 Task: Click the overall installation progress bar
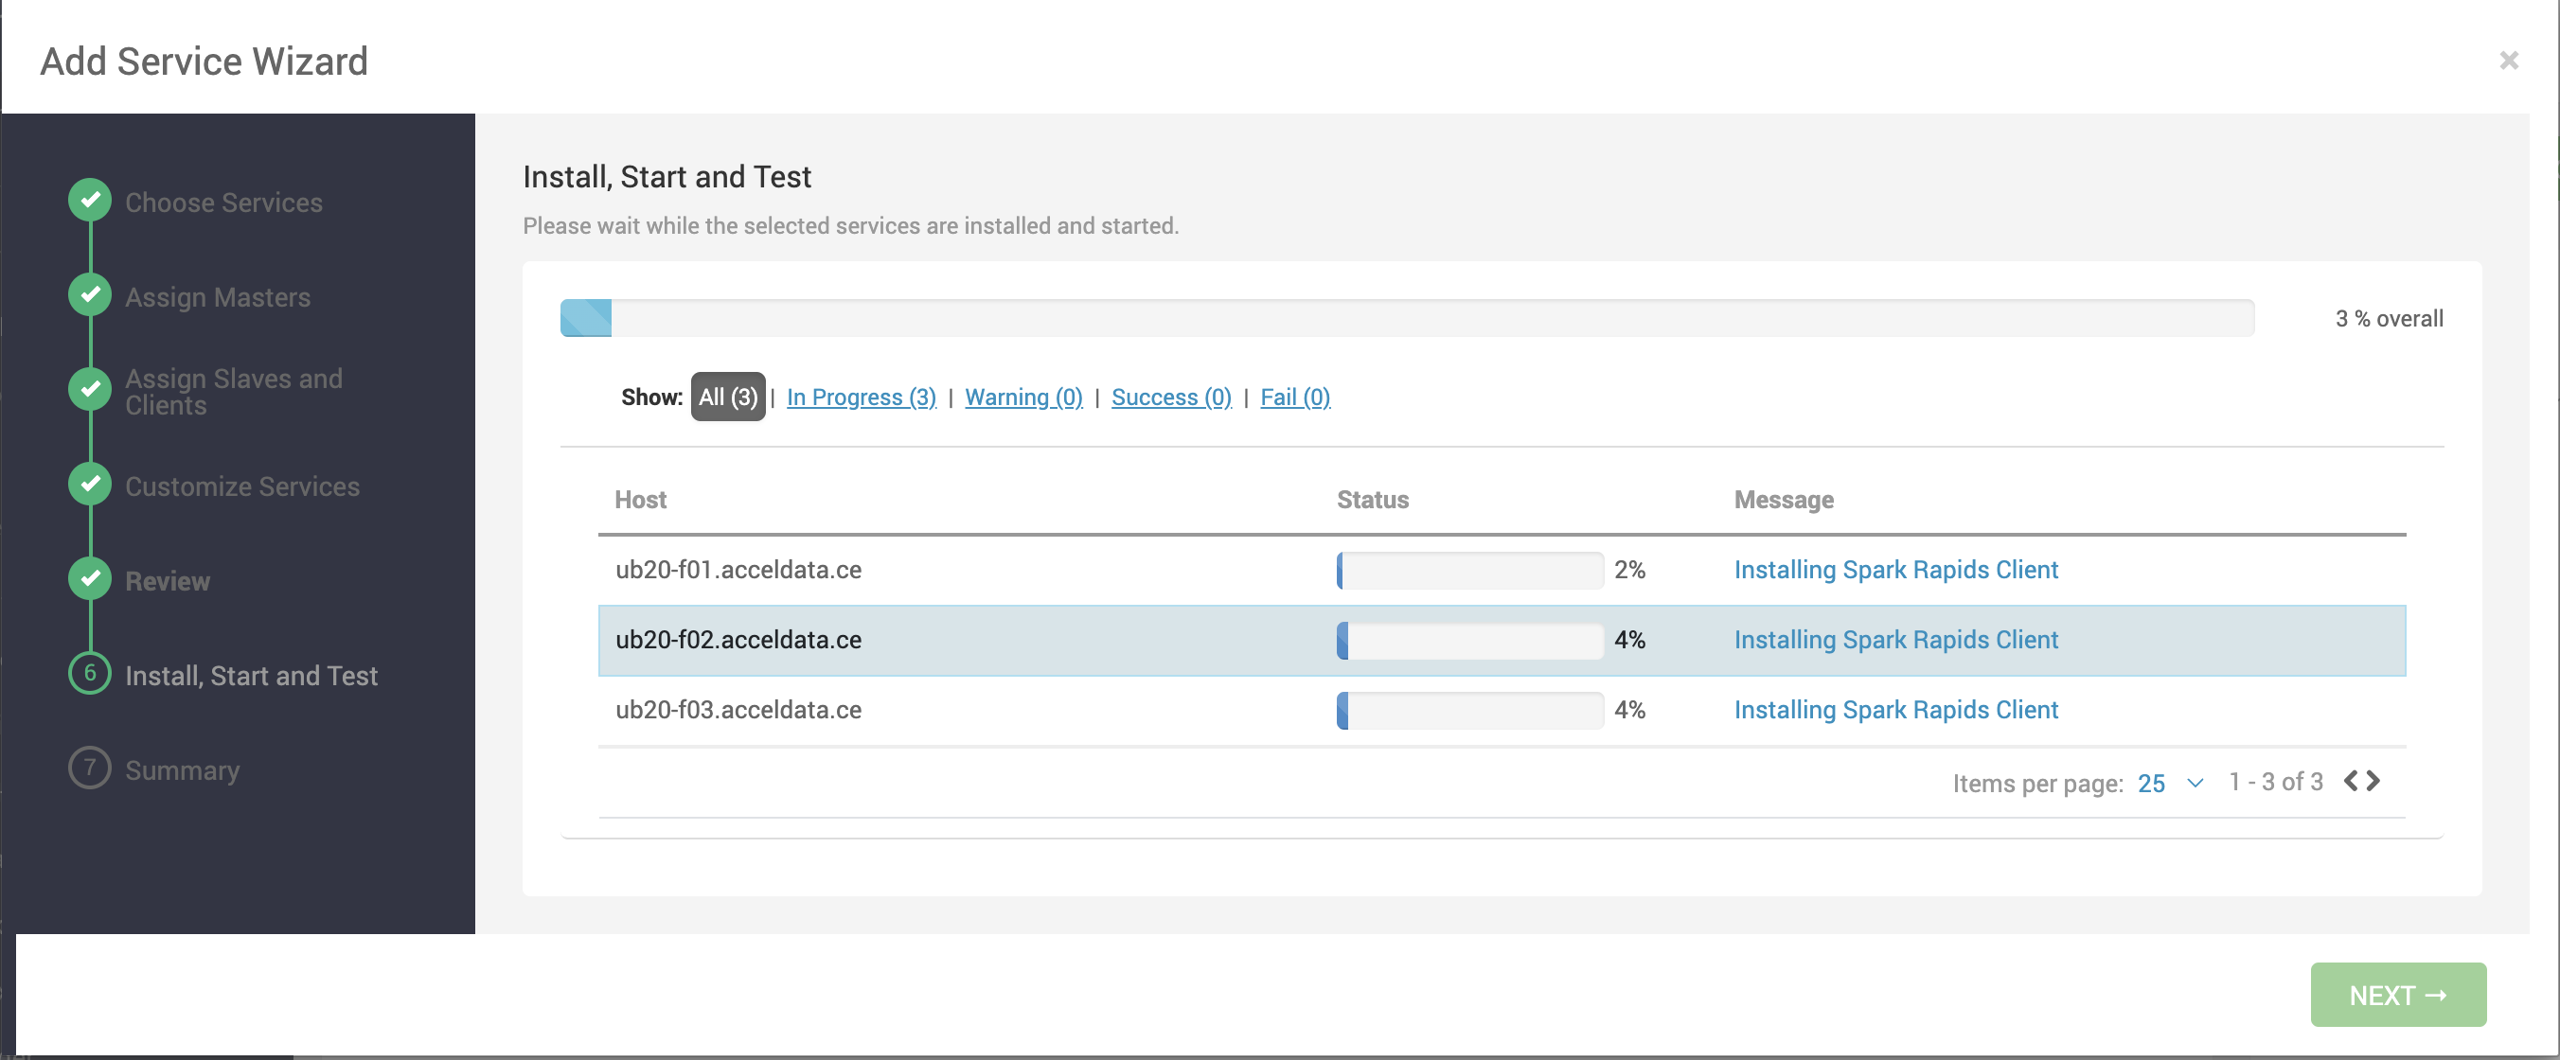(1406, 318)
